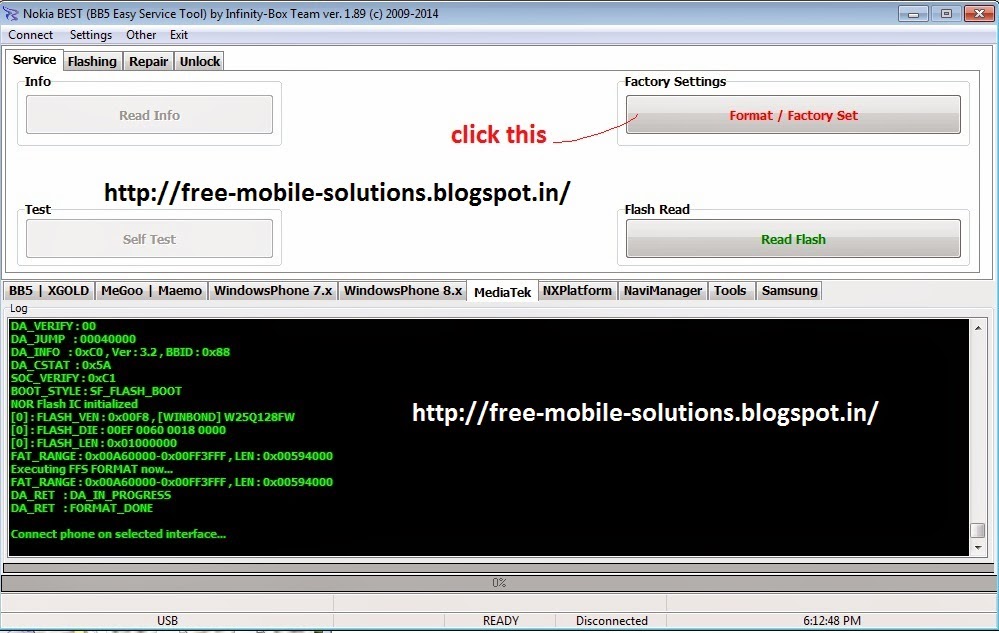Image resolution: width=999 pixels, height=633 pixels.
Task: Click Format / Factory Set button
Action: [x=793, y=115]
